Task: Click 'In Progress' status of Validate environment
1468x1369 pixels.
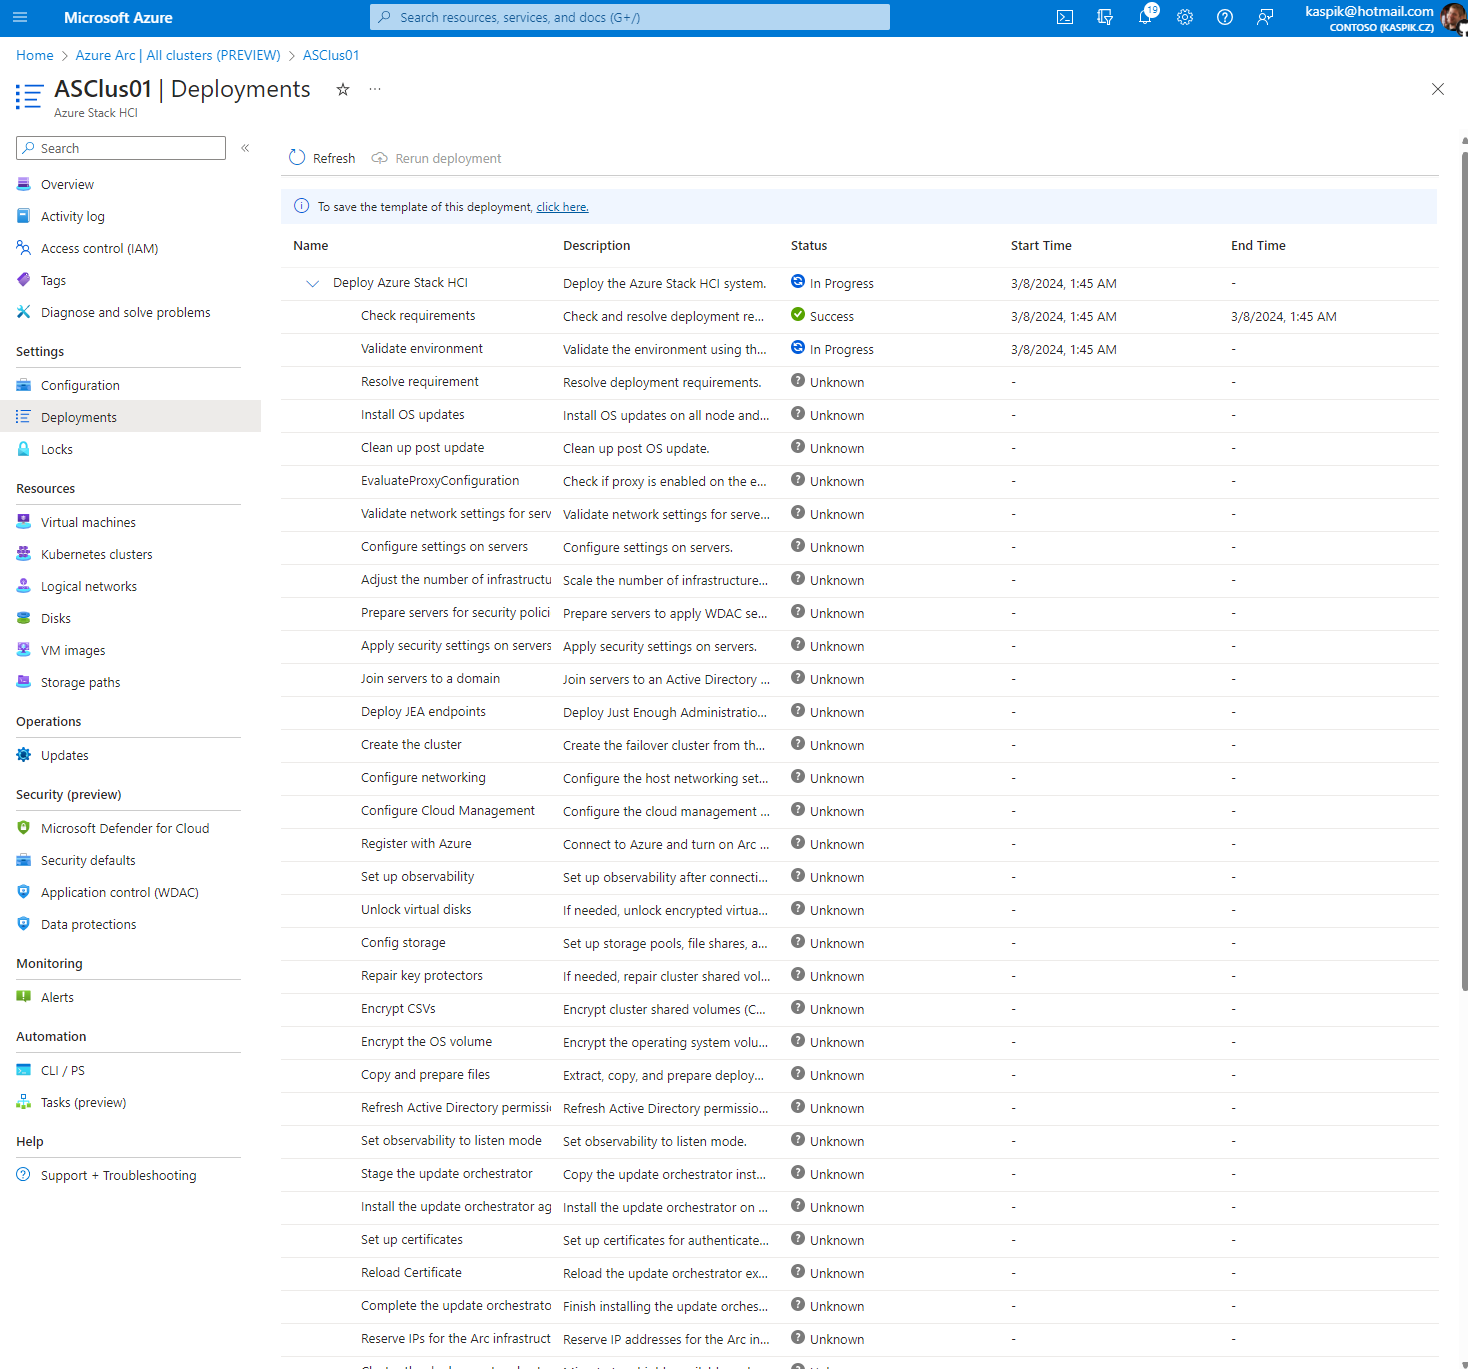Action: 842,349
